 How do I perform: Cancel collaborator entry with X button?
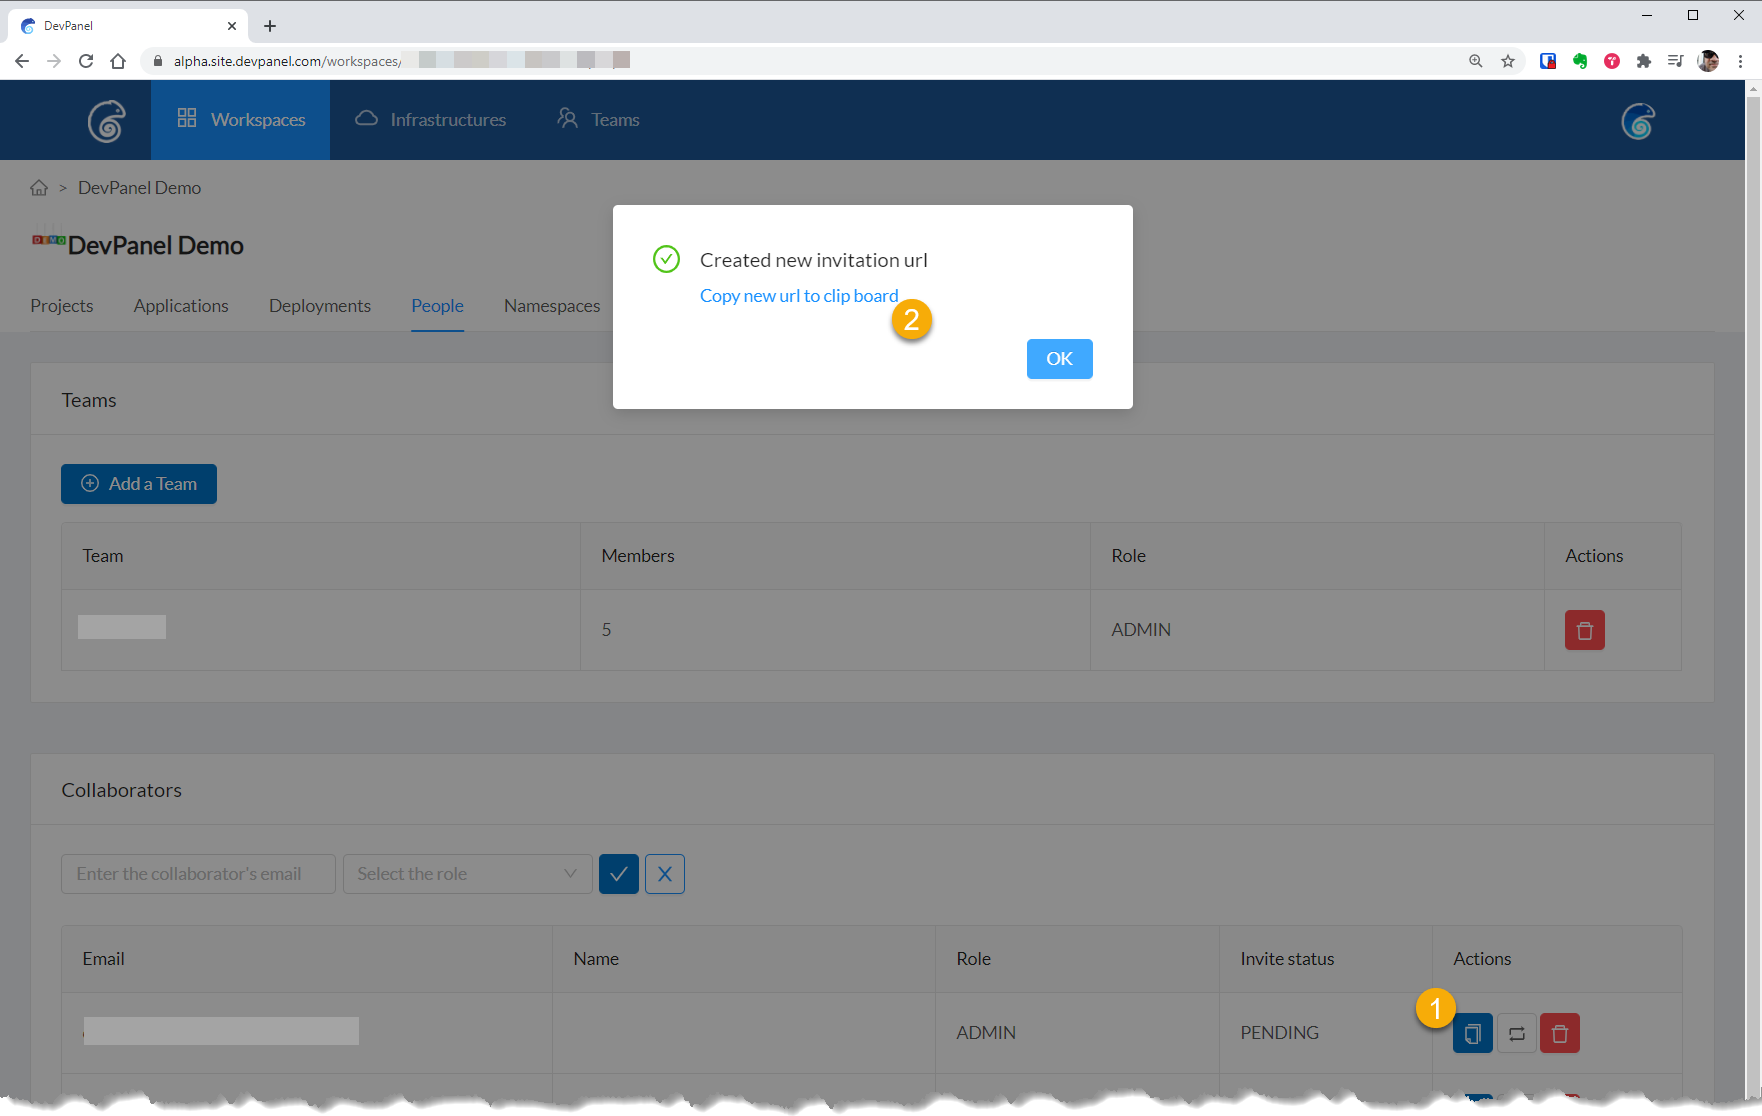664,874
